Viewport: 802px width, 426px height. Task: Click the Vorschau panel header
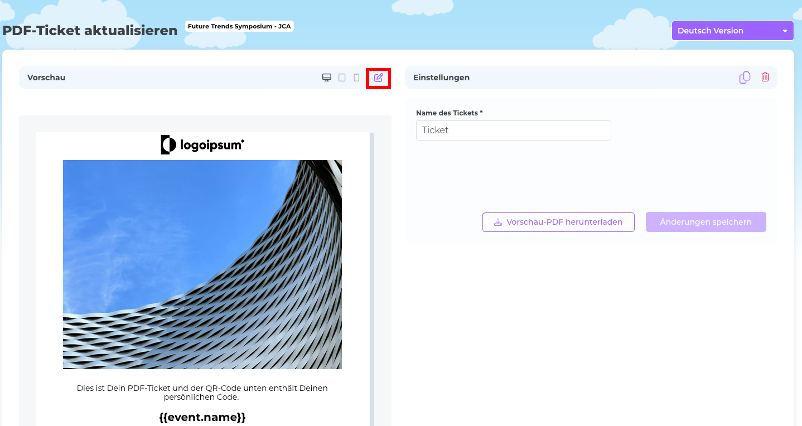point(150,77)
